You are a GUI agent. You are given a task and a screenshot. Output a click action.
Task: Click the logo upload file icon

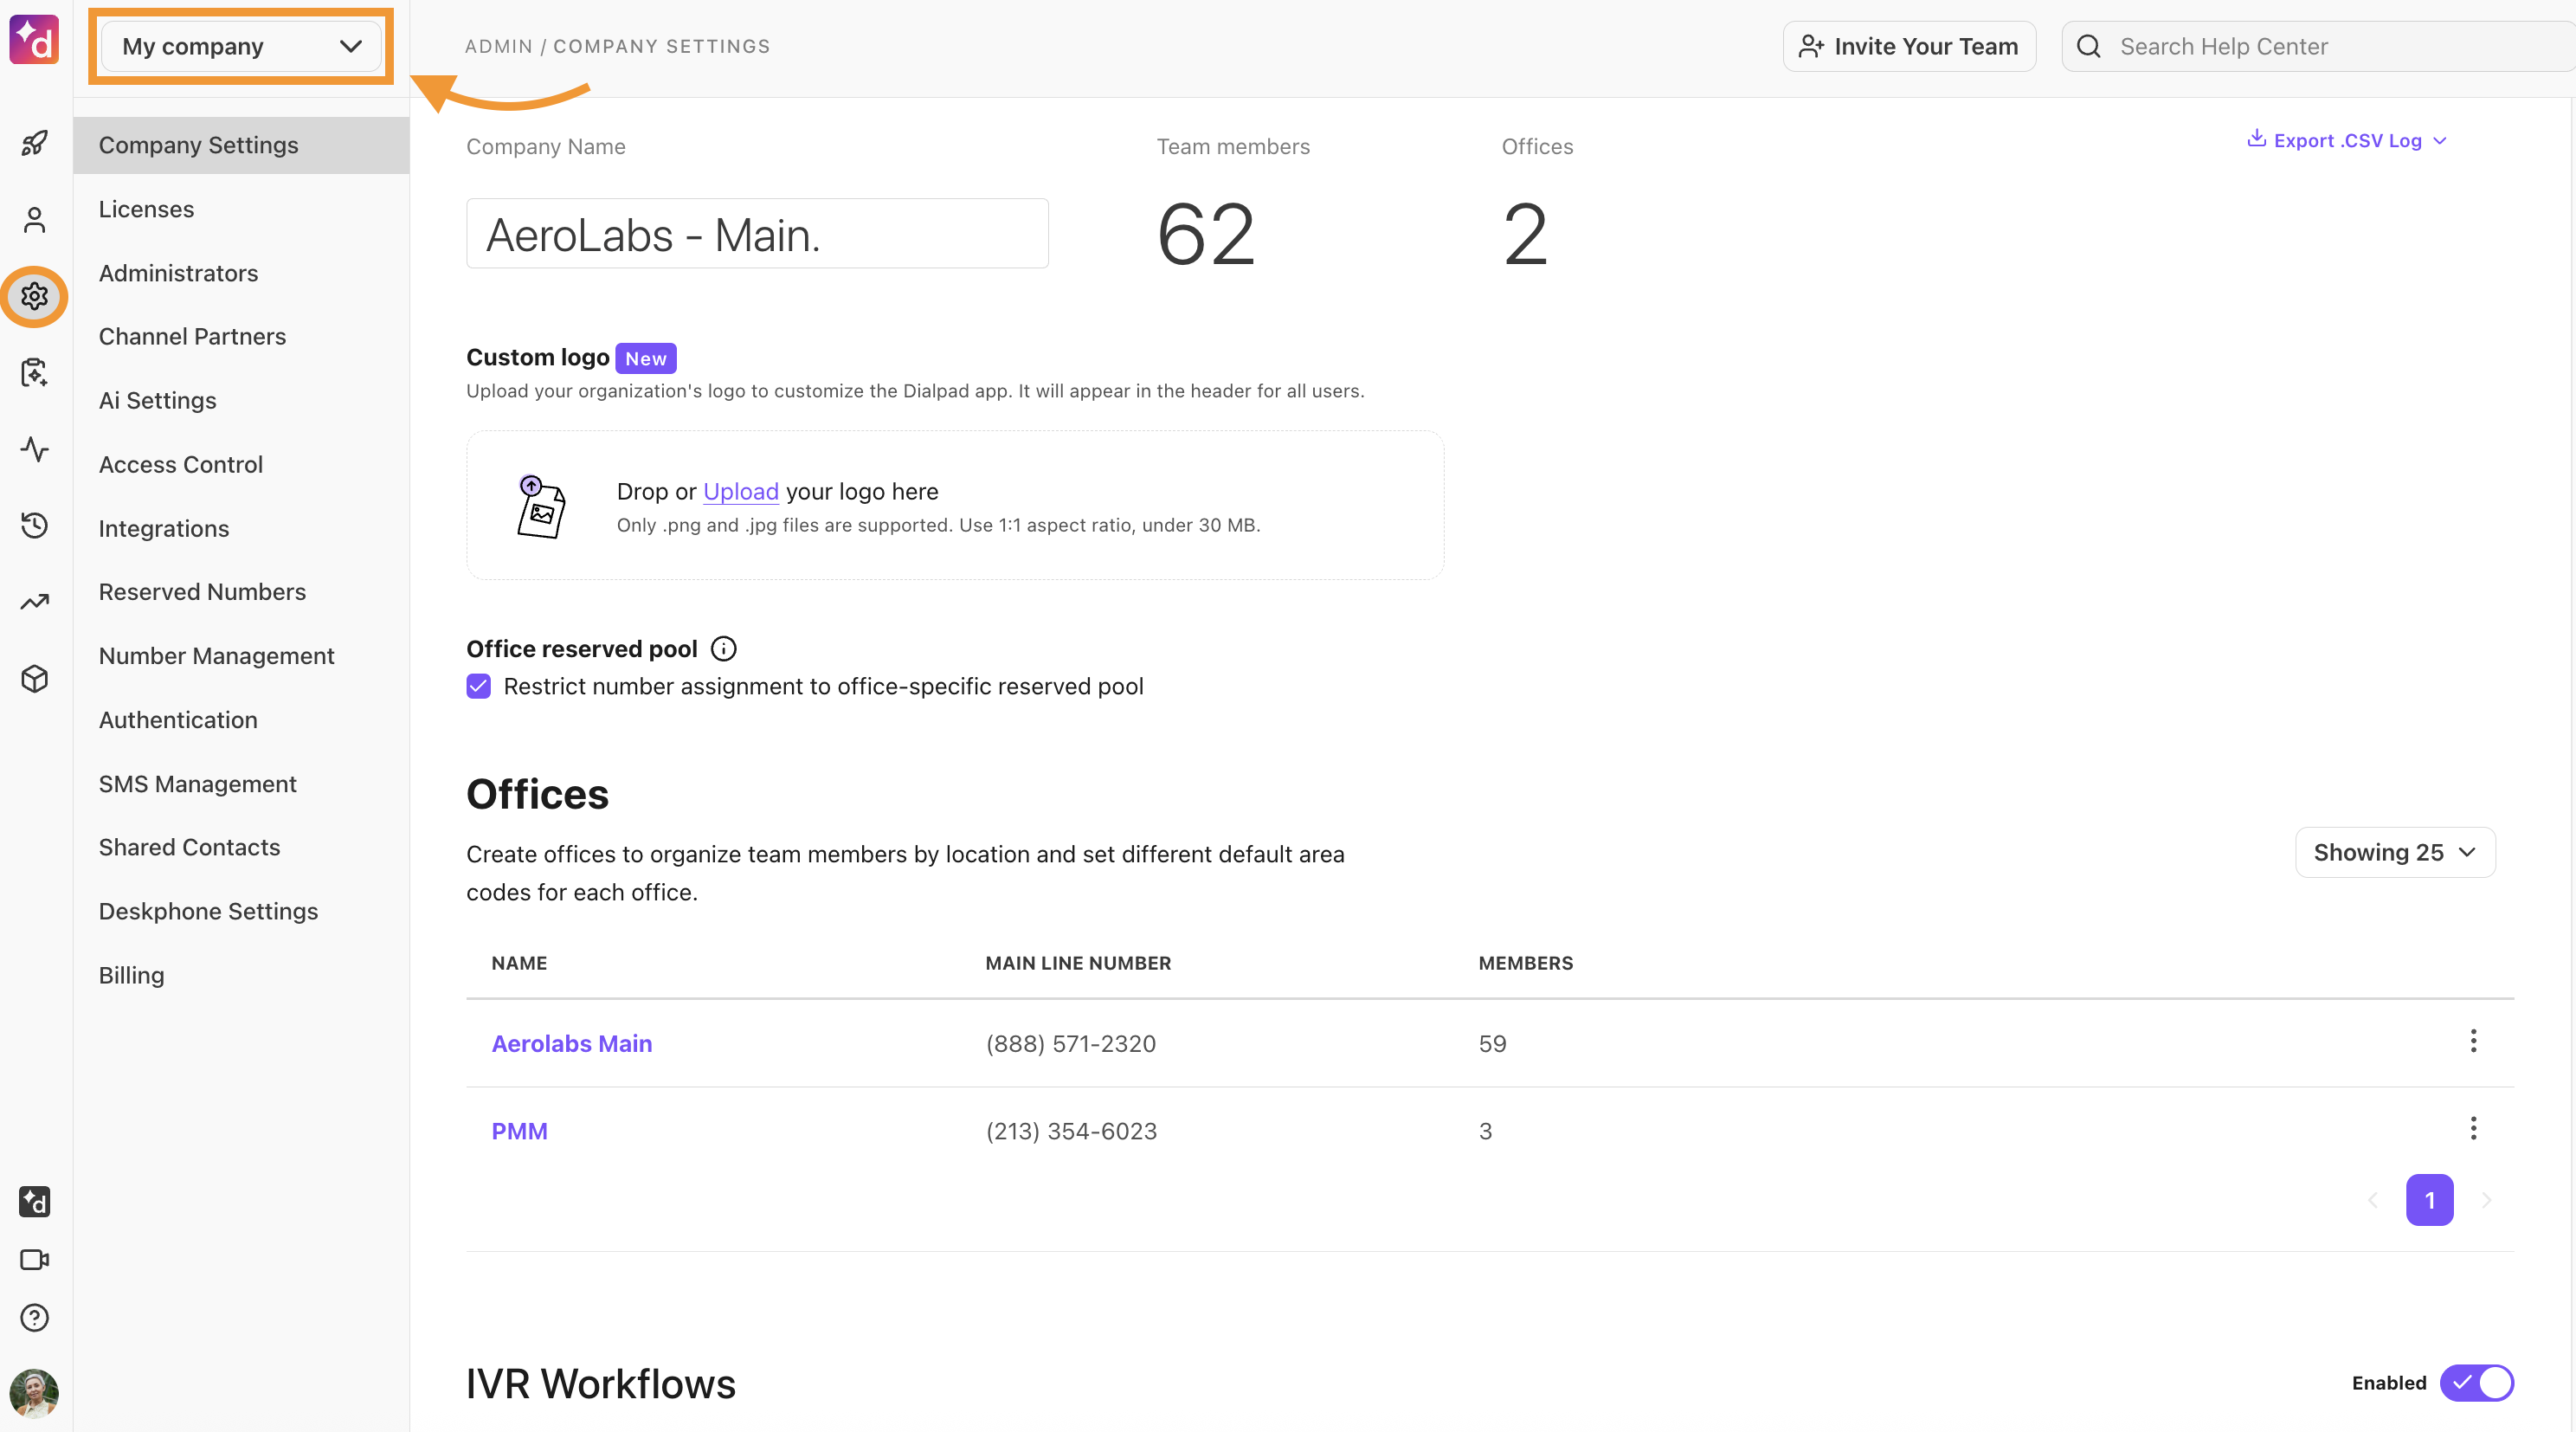541,506
